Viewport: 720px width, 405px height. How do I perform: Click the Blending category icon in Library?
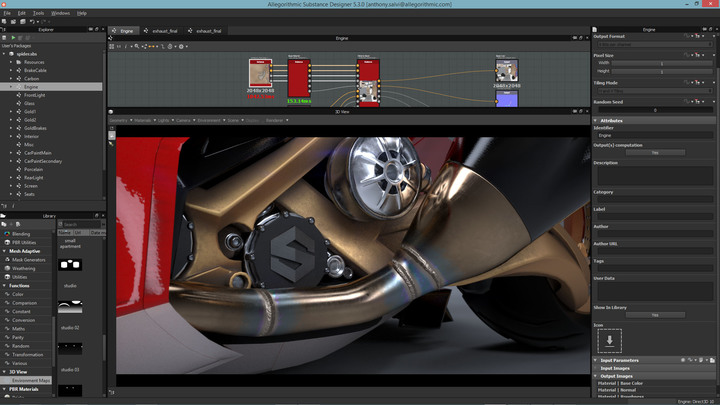(x=7, y=234)
